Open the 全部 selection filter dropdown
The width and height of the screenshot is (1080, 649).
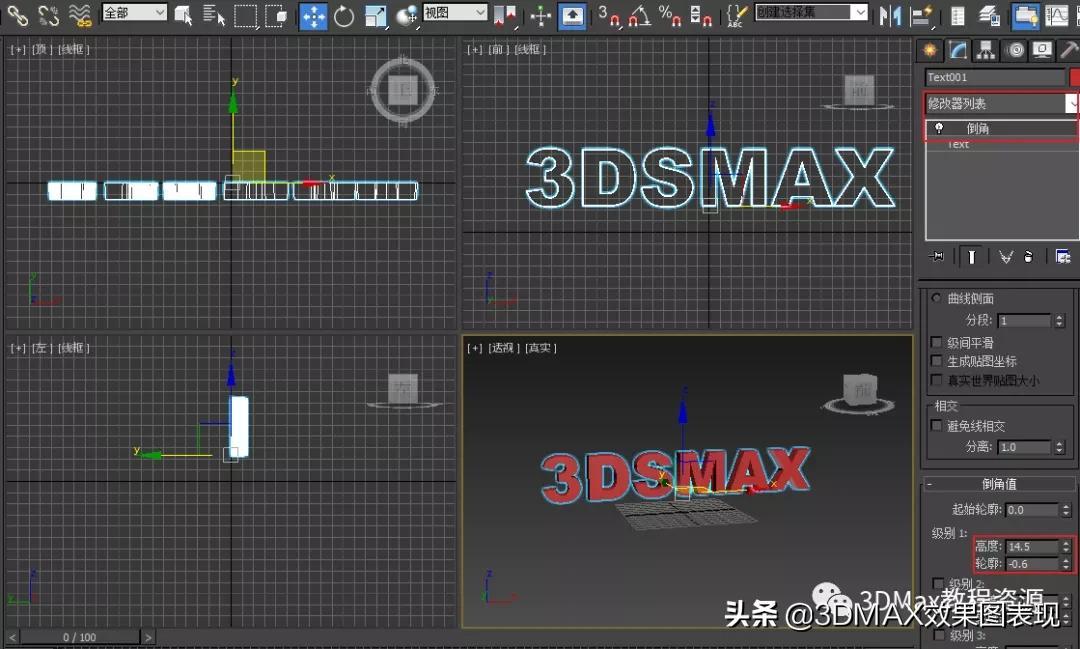point(134,12)
